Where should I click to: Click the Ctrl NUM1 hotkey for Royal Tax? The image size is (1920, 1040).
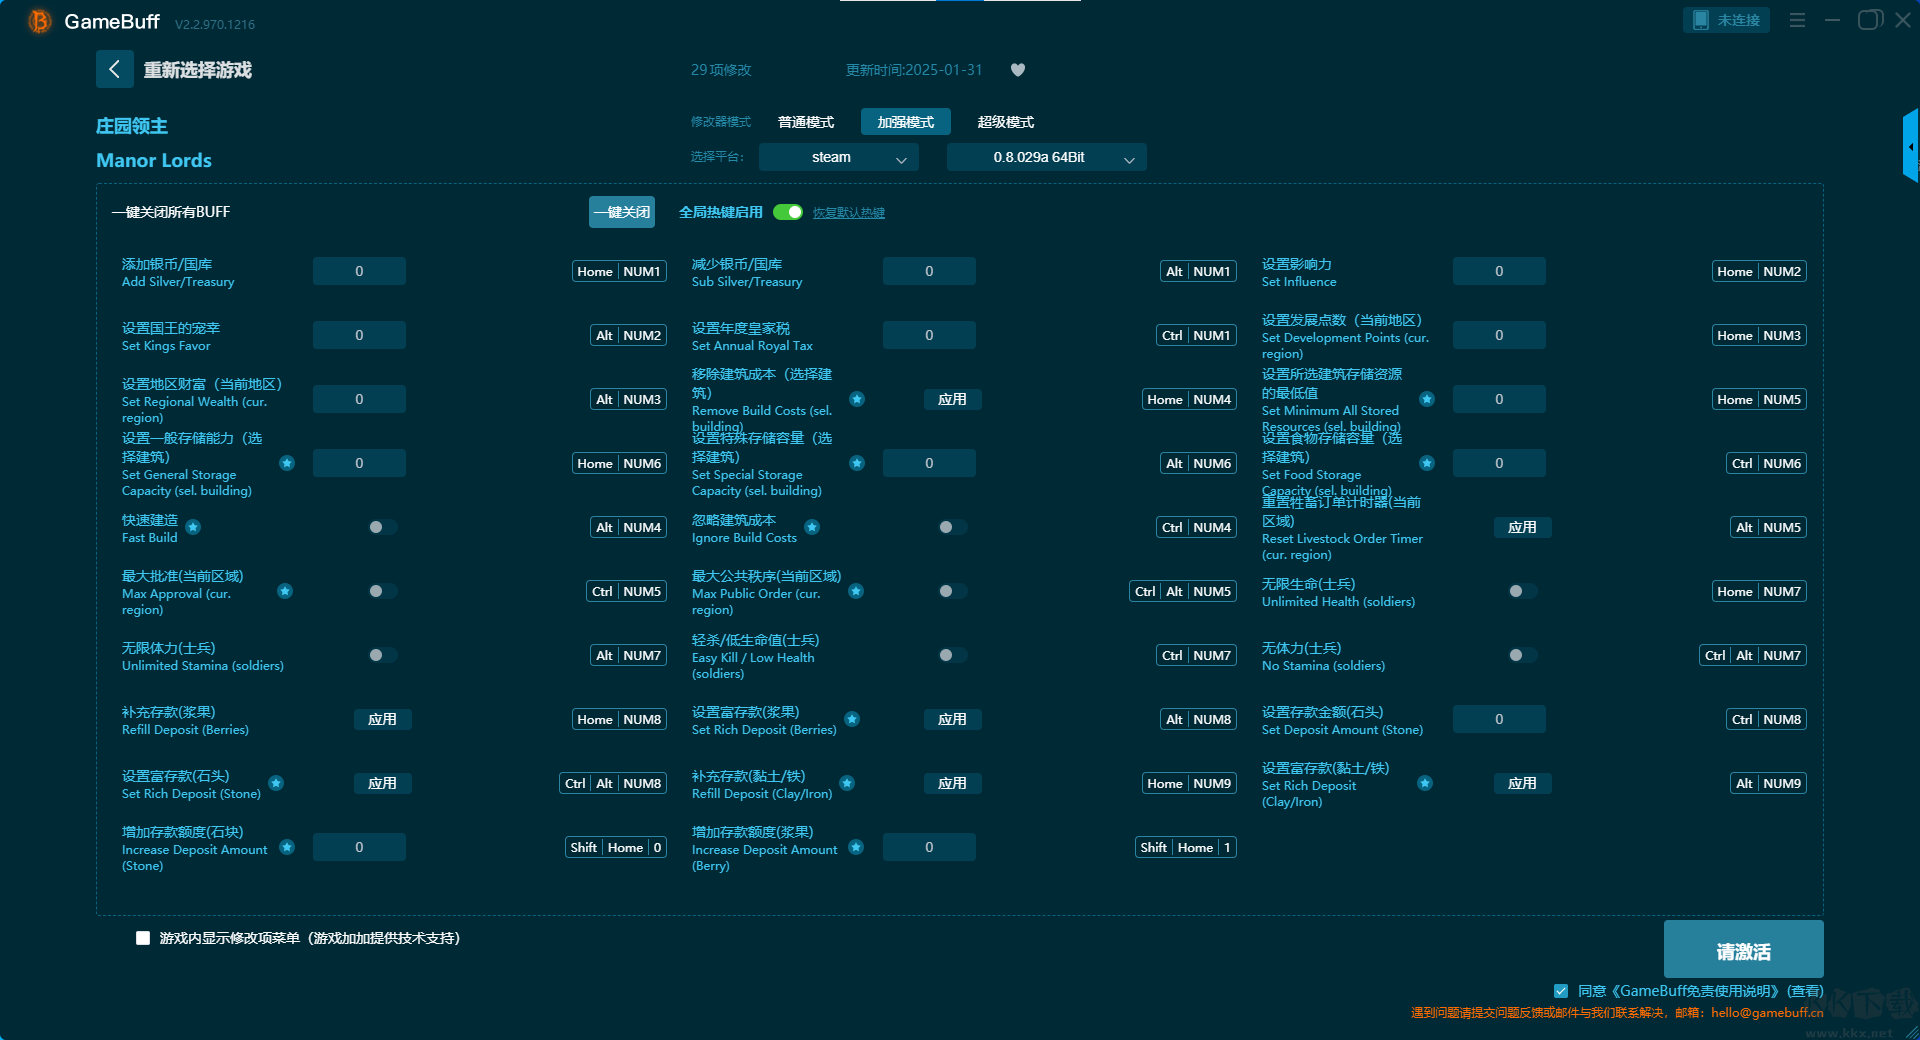1197,335
